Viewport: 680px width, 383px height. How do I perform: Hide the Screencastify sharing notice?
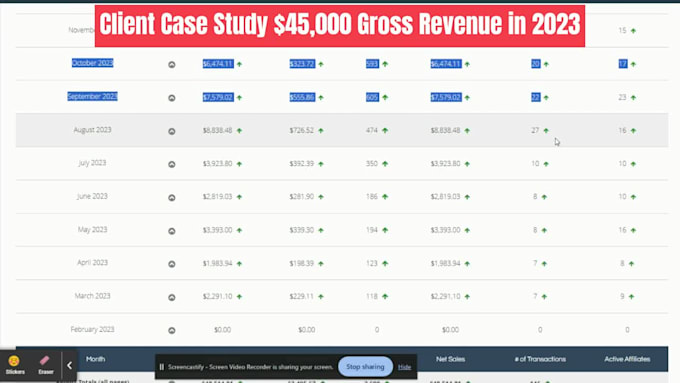(x=404, y=367)
